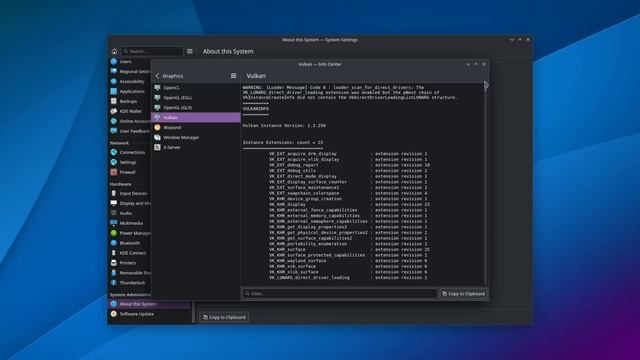Open Software Update entry

[150, 314]
